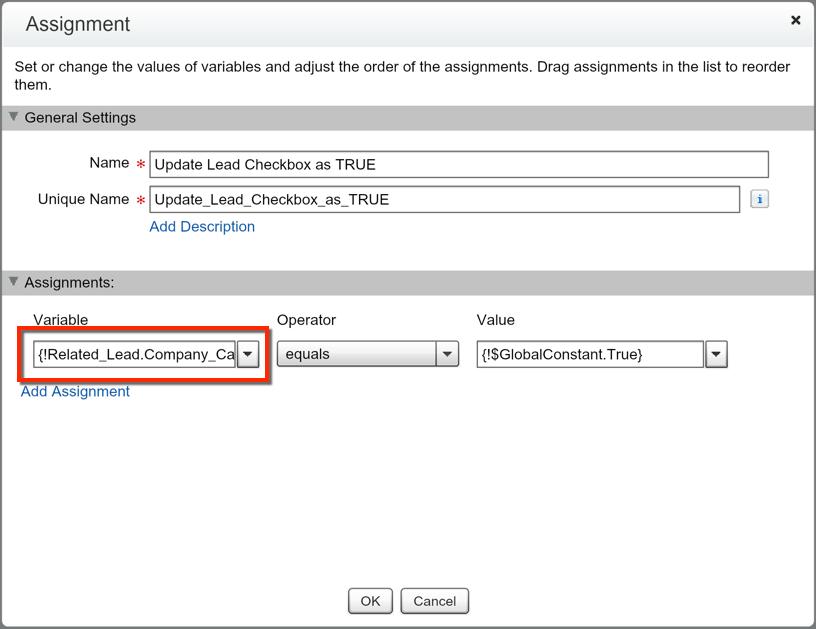
Task: Click the Unique Name info icon
Action: click(759, 199)
